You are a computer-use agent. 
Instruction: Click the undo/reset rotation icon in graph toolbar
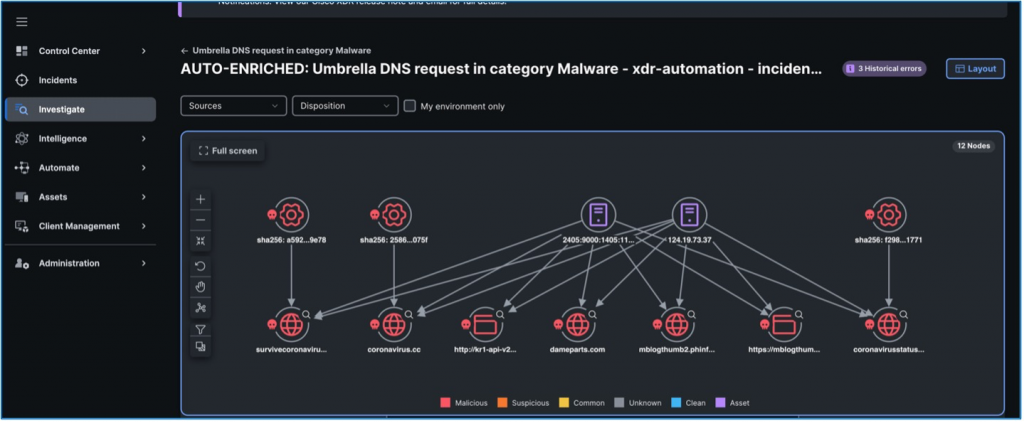point(201,266)
